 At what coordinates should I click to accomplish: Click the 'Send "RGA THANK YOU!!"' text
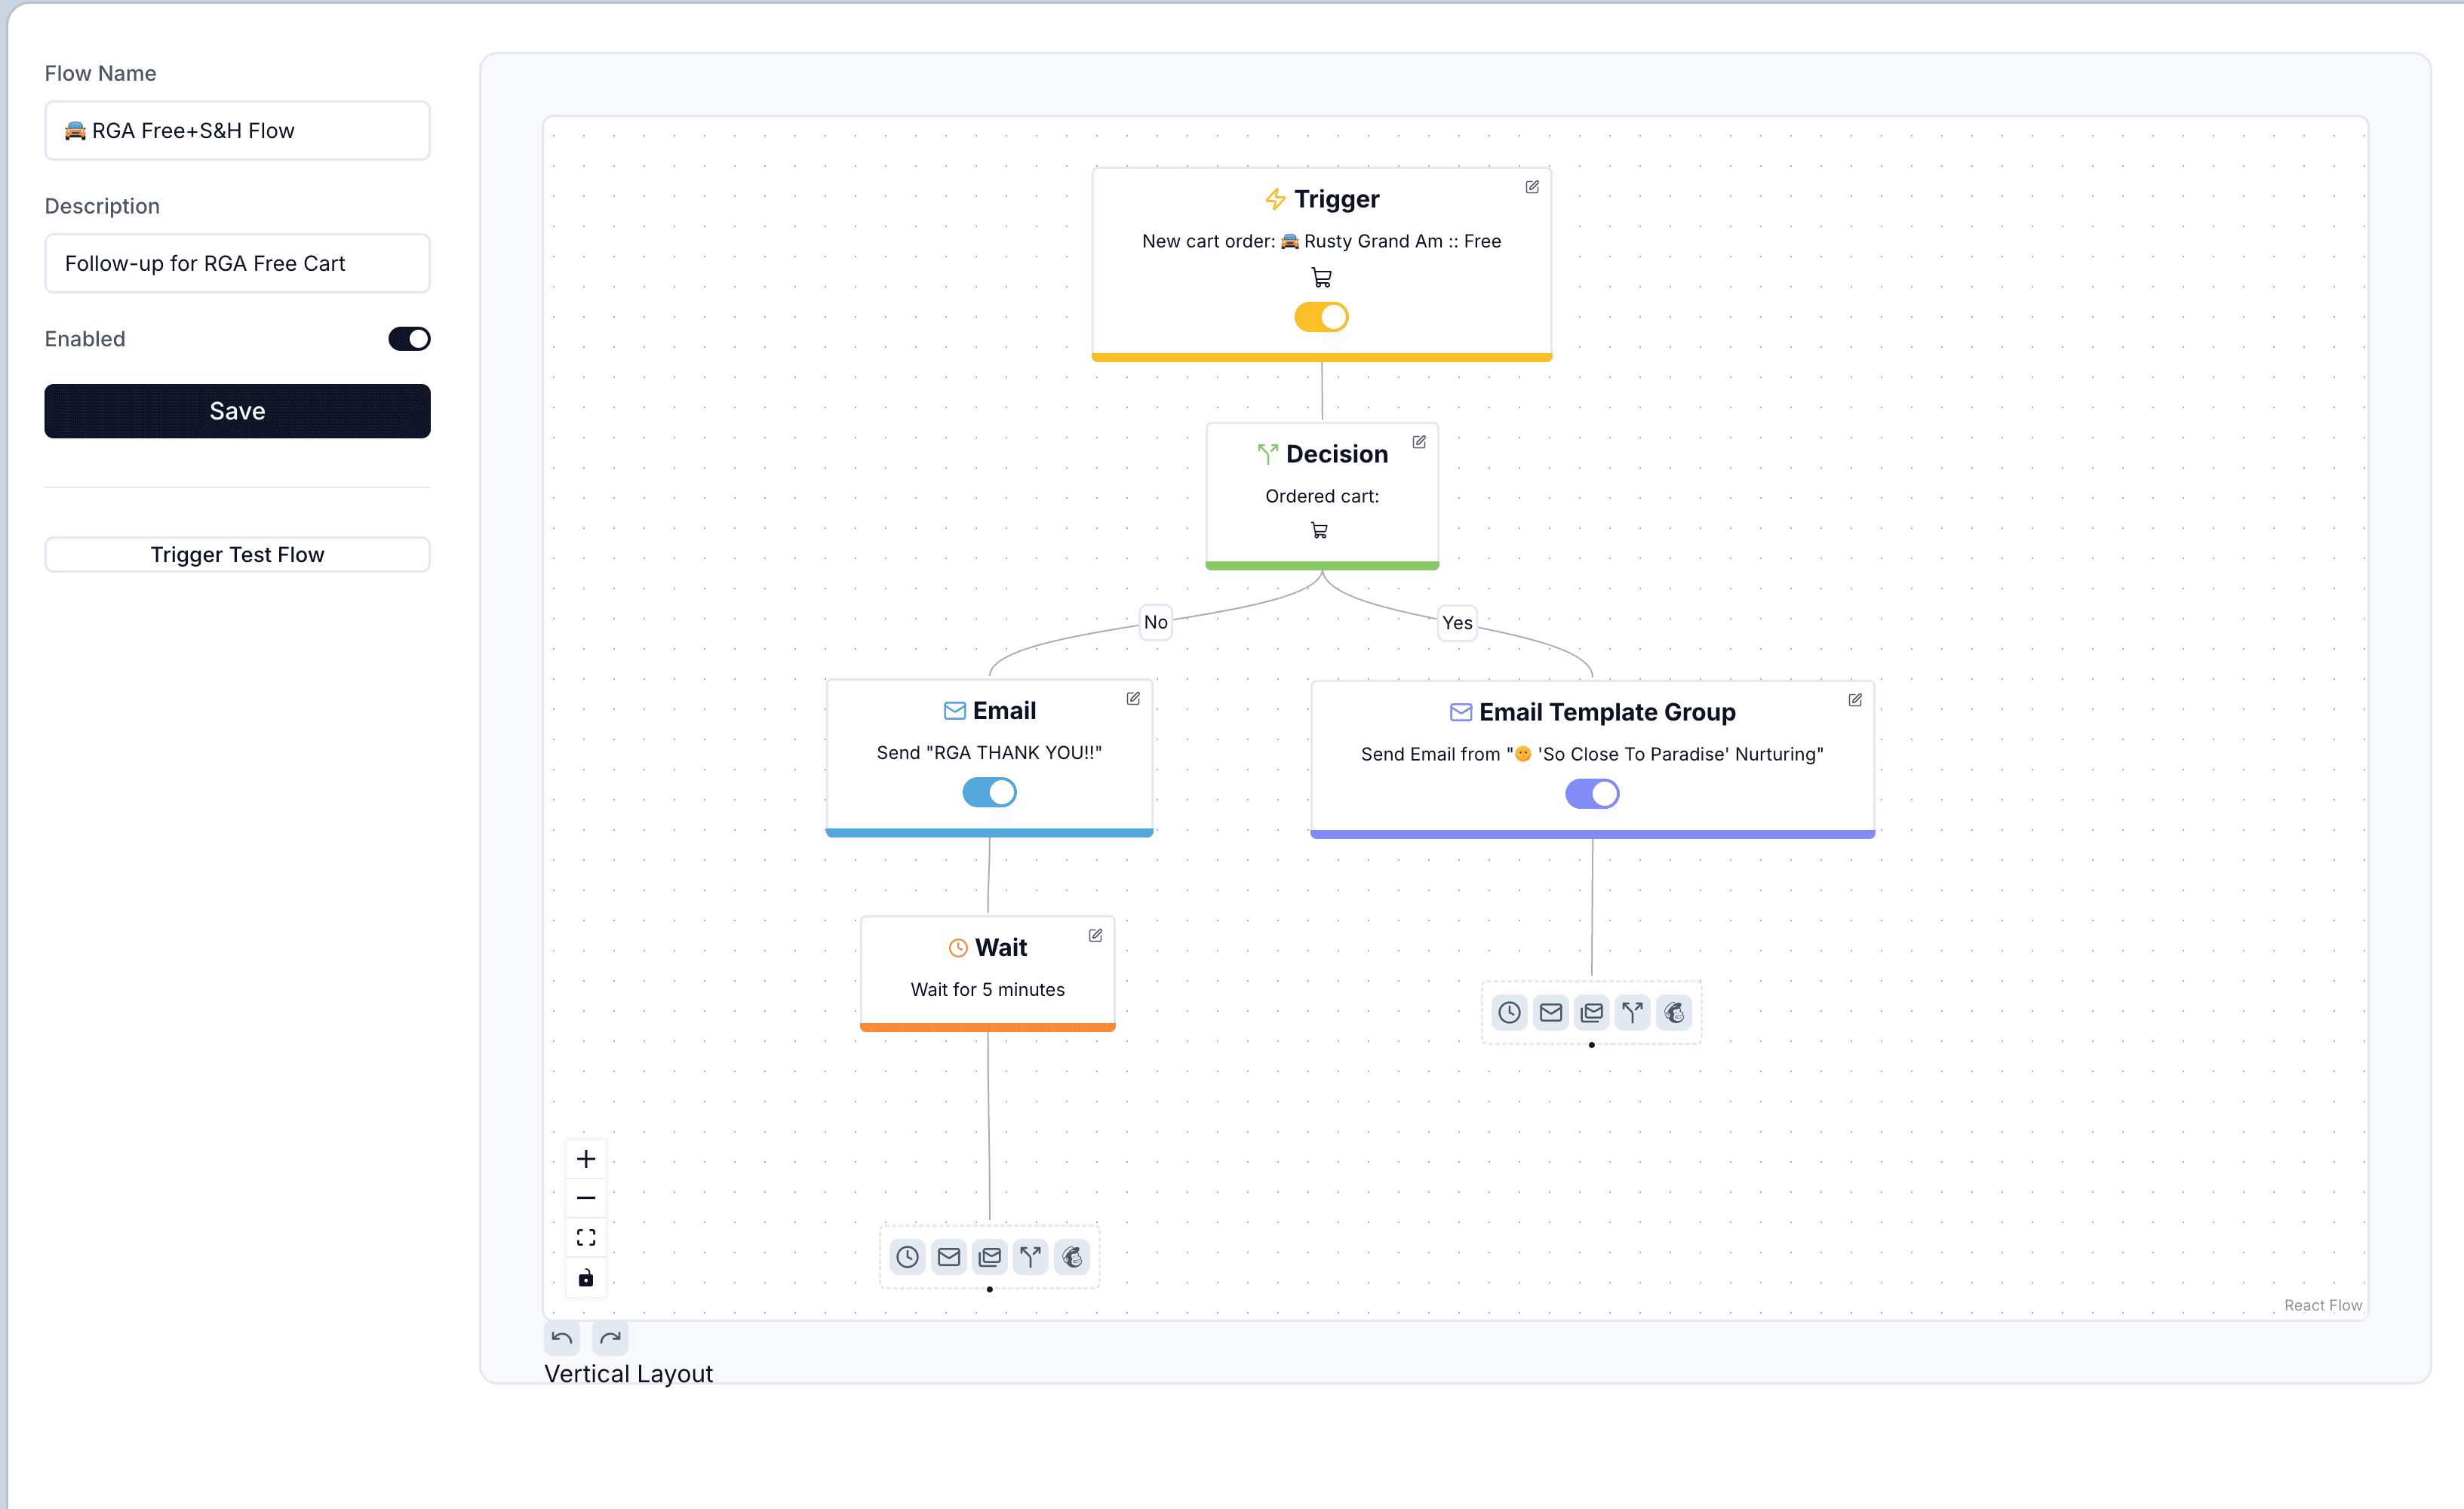click(989, 753)
